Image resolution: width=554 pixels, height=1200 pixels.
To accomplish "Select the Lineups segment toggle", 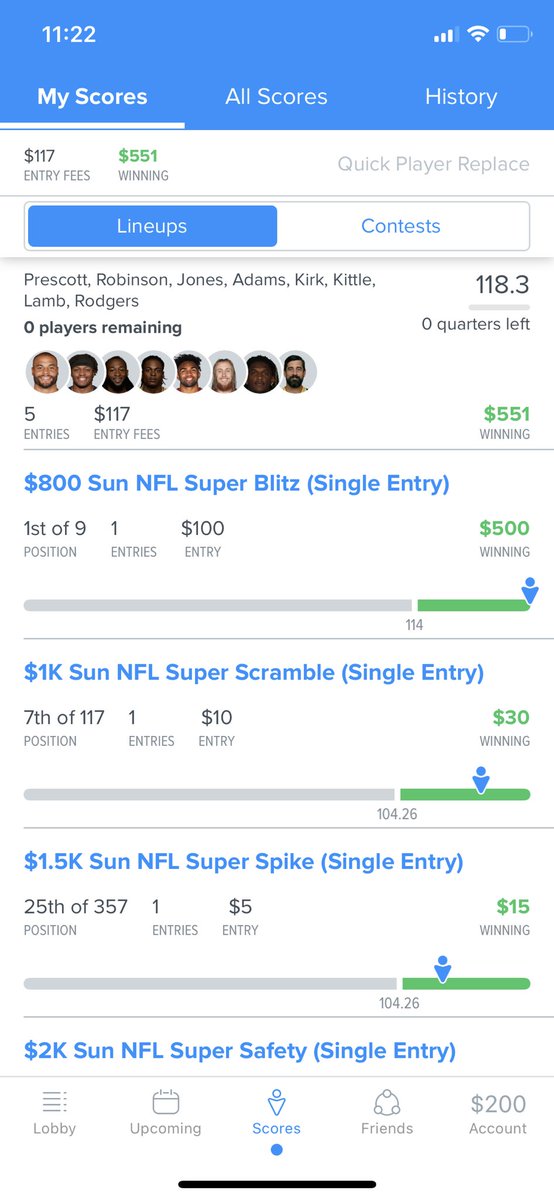I will coord(152,226).
